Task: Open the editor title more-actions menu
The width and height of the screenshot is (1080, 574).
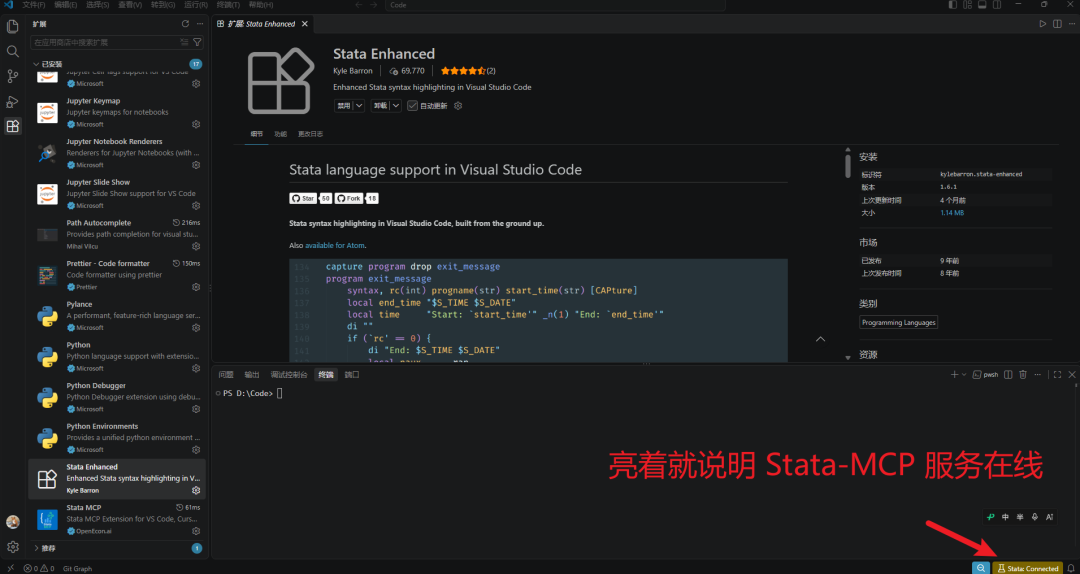Action: [x=1071, y=23]
